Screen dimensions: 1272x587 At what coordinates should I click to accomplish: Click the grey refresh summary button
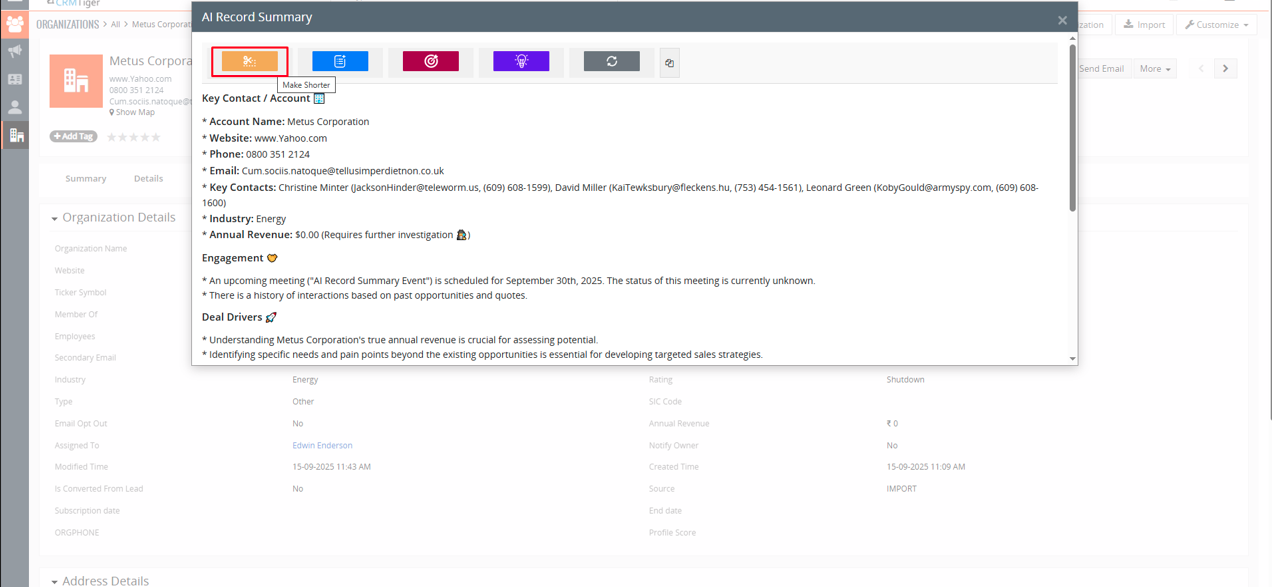612,61
